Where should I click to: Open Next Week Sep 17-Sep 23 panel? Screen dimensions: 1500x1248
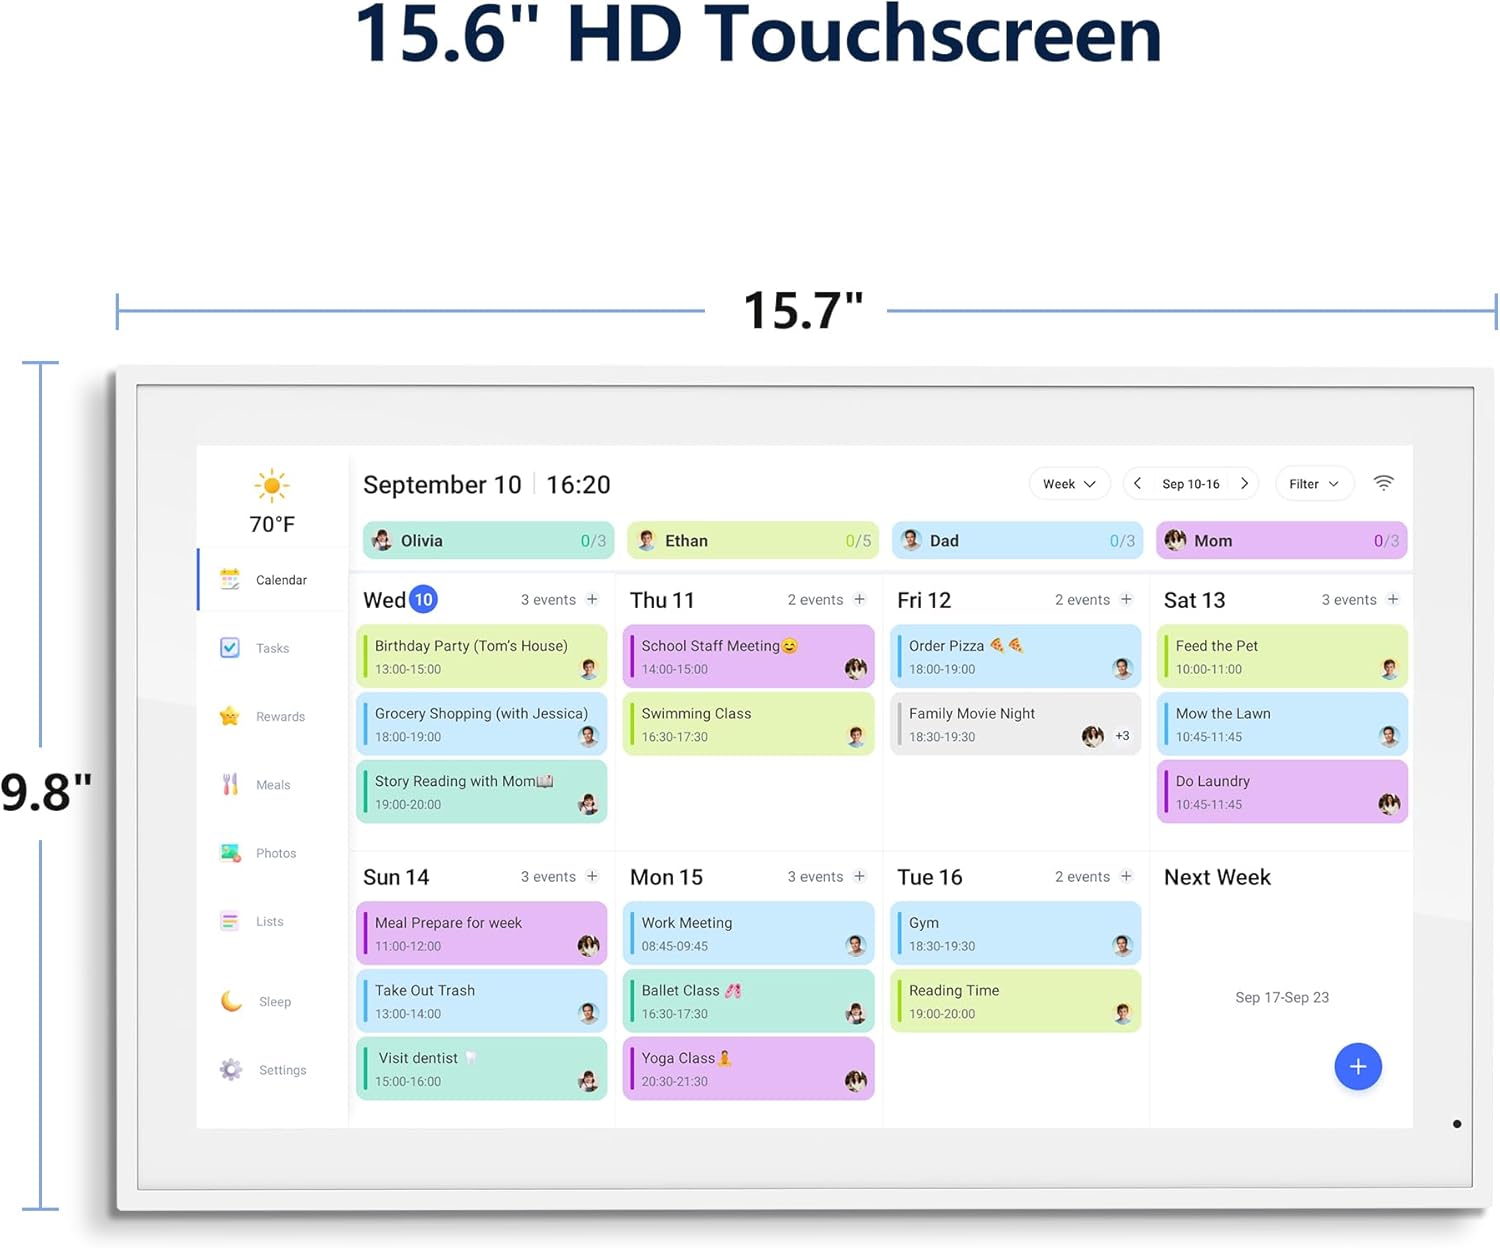[x=1281, y=997]
